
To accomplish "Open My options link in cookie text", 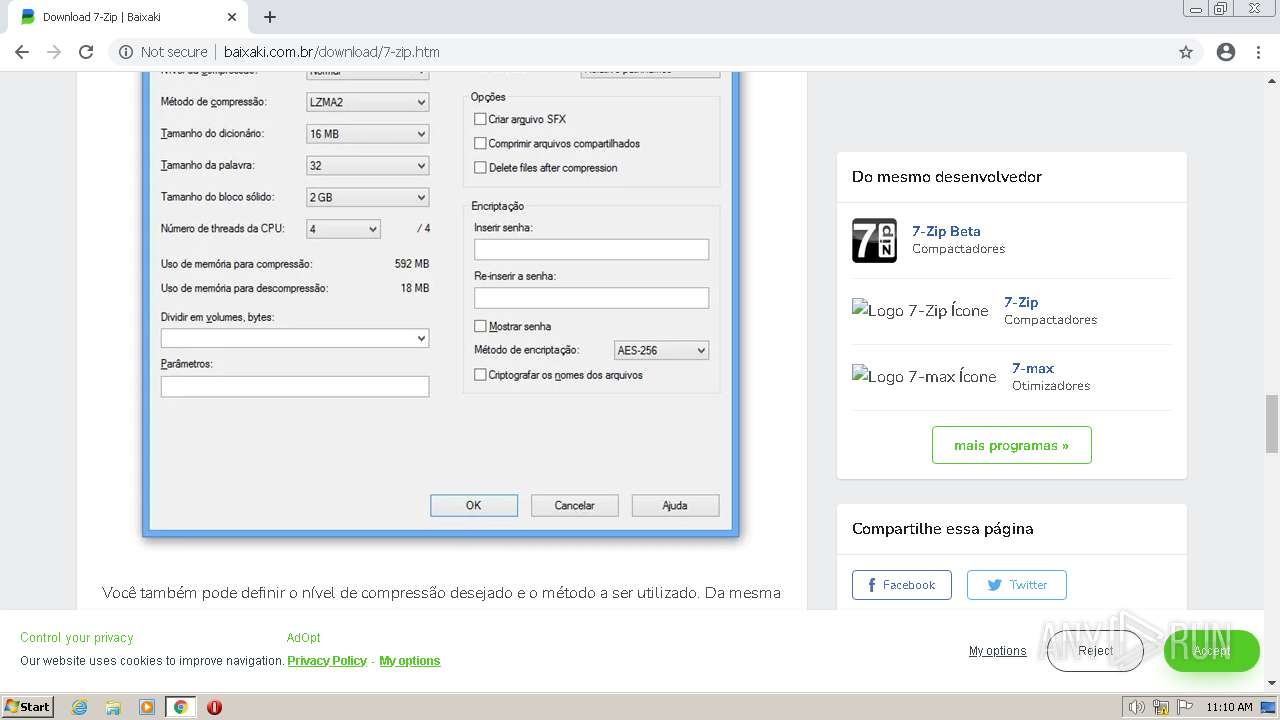I will pos(410,661).
